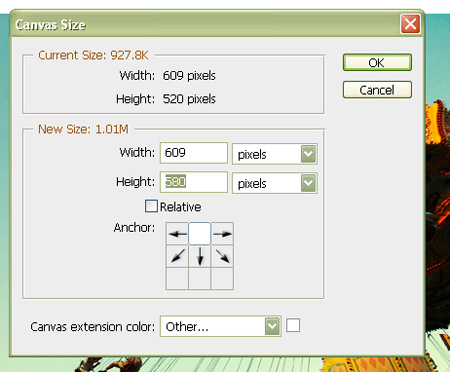Select the center downward anchor arrow
The height and width of the screenshot is (372, 450).
[x=199, y=256]
